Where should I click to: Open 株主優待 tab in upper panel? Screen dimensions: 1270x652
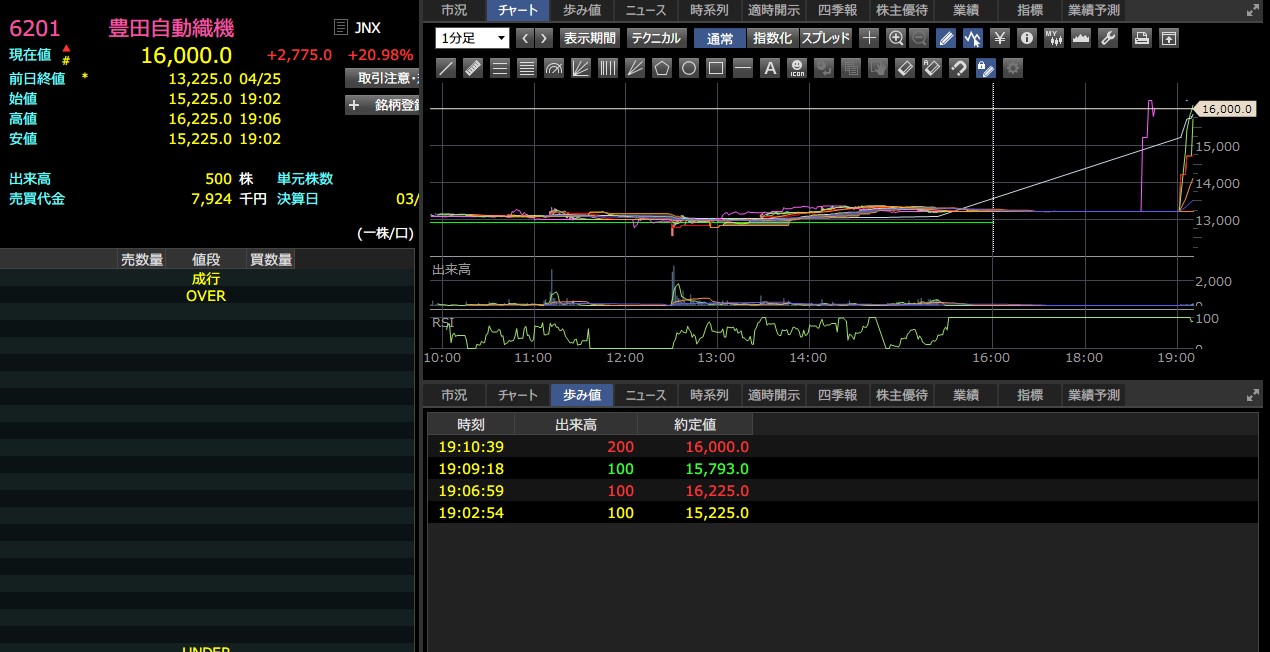pyautogui.click(x=902, y=10)
